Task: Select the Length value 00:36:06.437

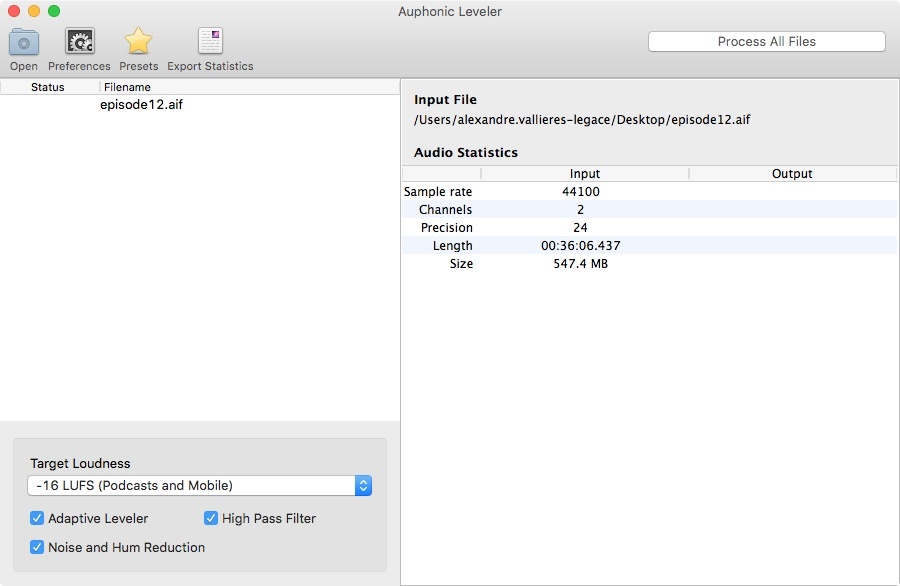Action: pos(581,246)
